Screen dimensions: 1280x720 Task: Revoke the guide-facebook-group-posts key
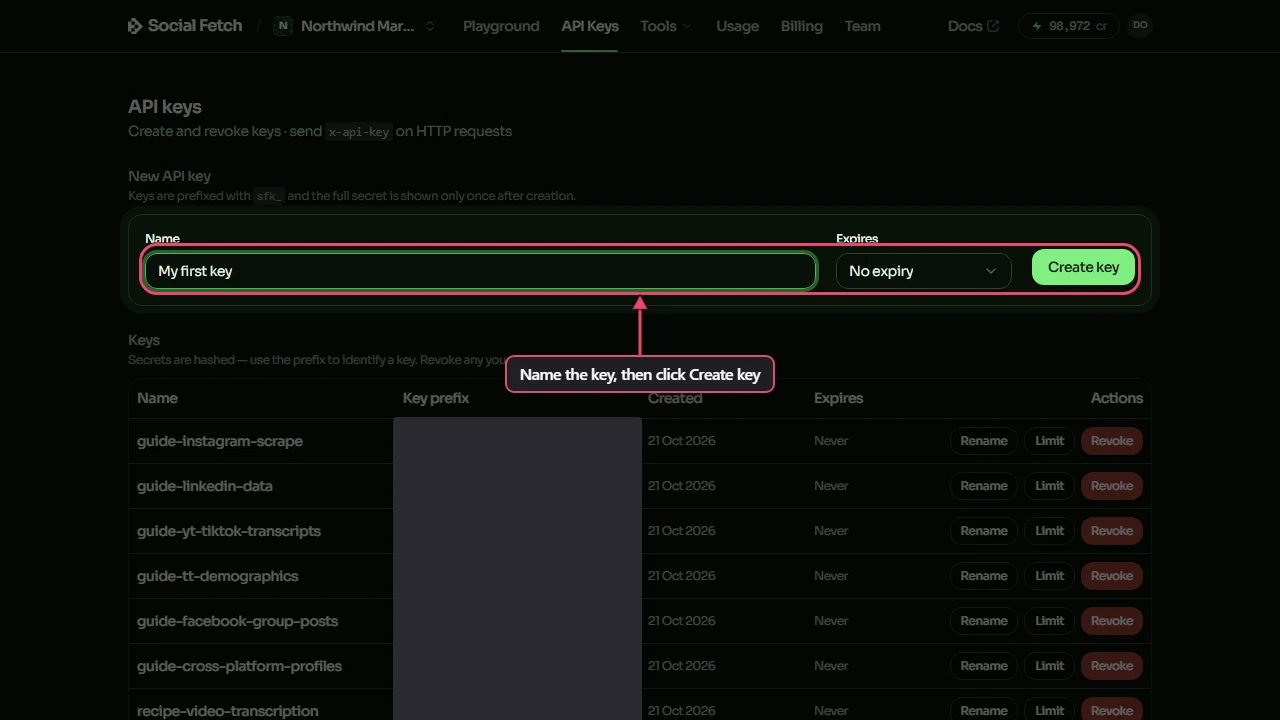coord(1112,621)
